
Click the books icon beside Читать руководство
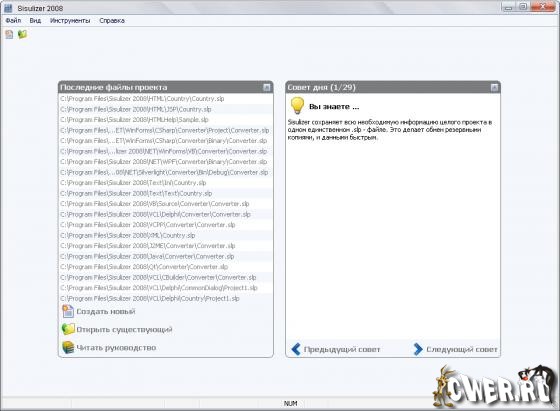click(x=68, y=347)
